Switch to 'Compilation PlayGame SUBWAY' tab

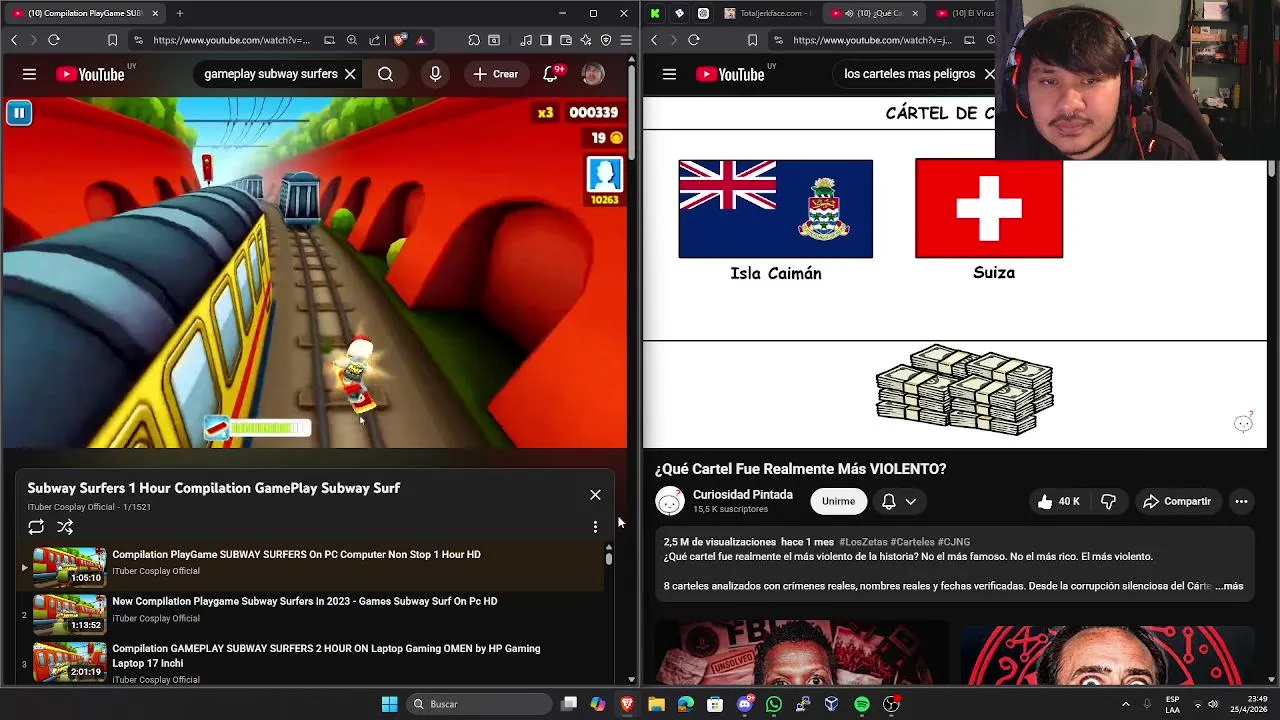(85, 13)
